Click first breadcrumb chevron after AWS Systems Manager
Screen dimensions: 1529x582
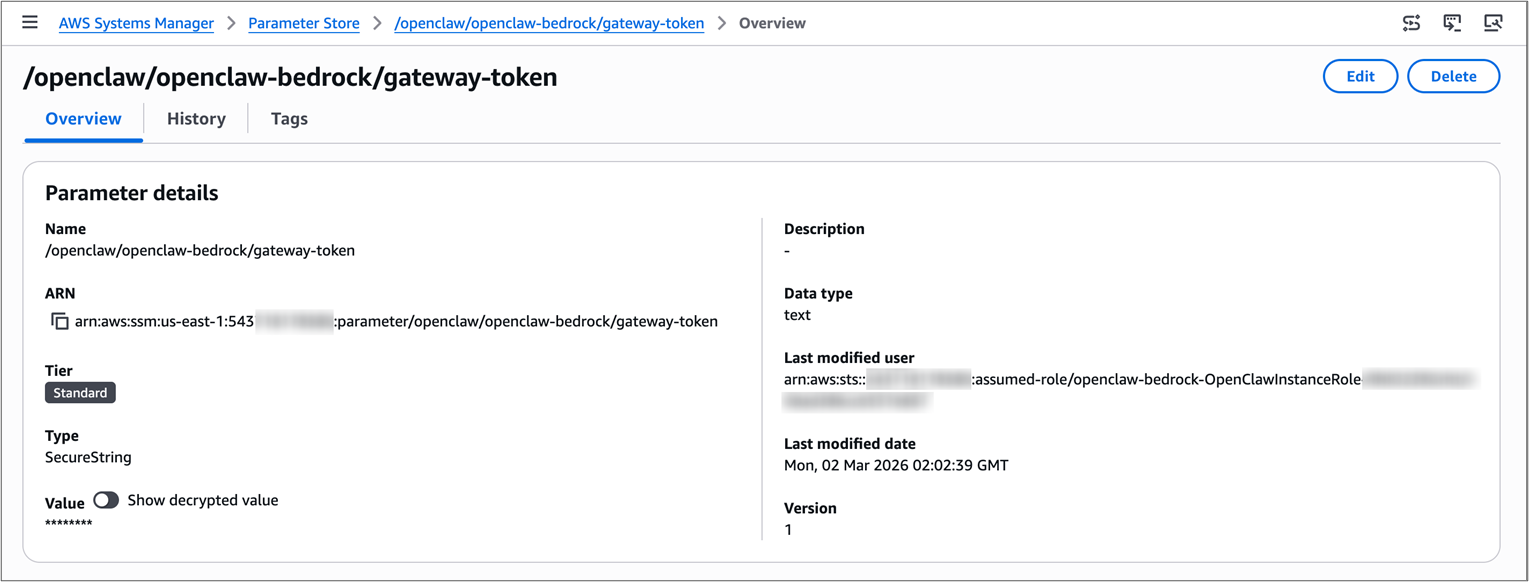tap(231, 23)
